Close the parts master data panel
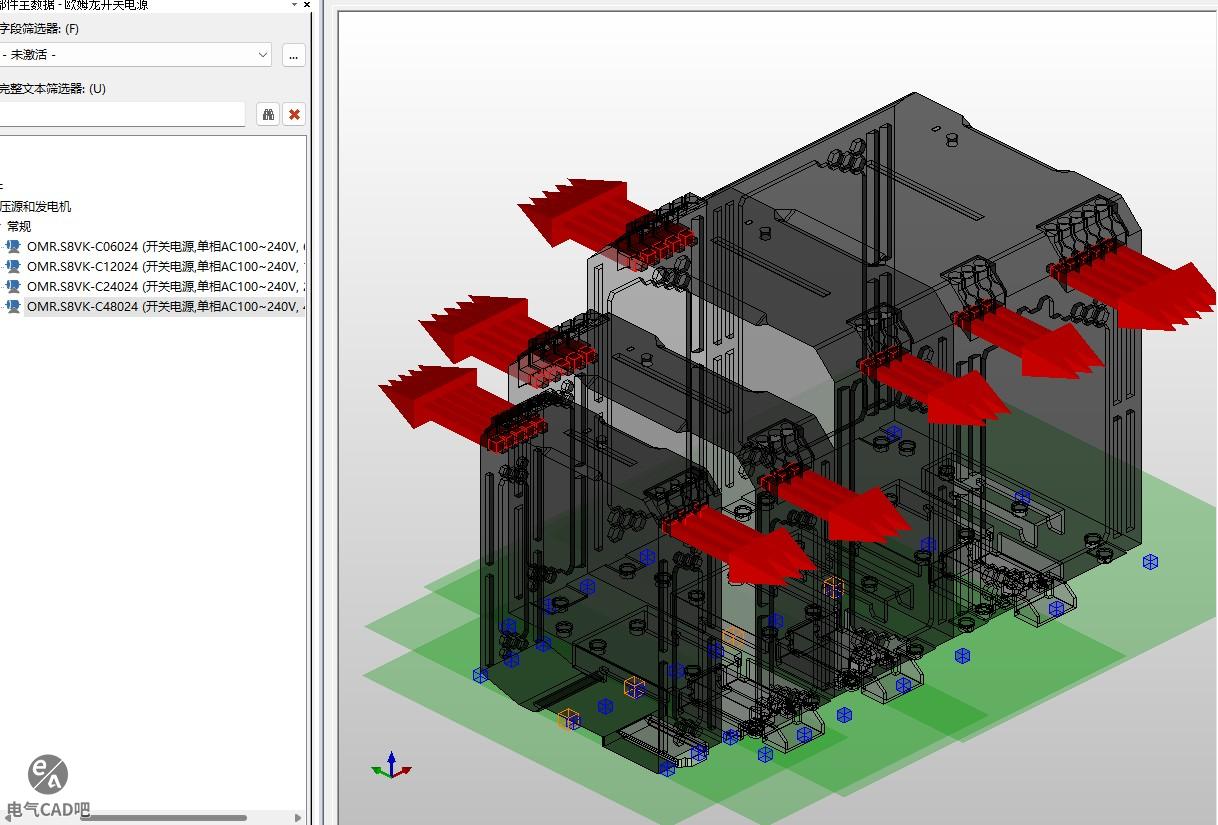Screen dimensions: 1218x825 pyautogui.click(x=307, y=5)
